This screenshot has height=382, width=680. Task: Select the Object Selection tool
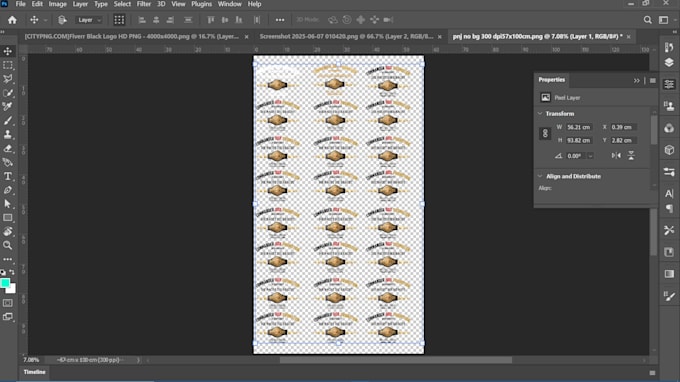(x=8, y=93)
